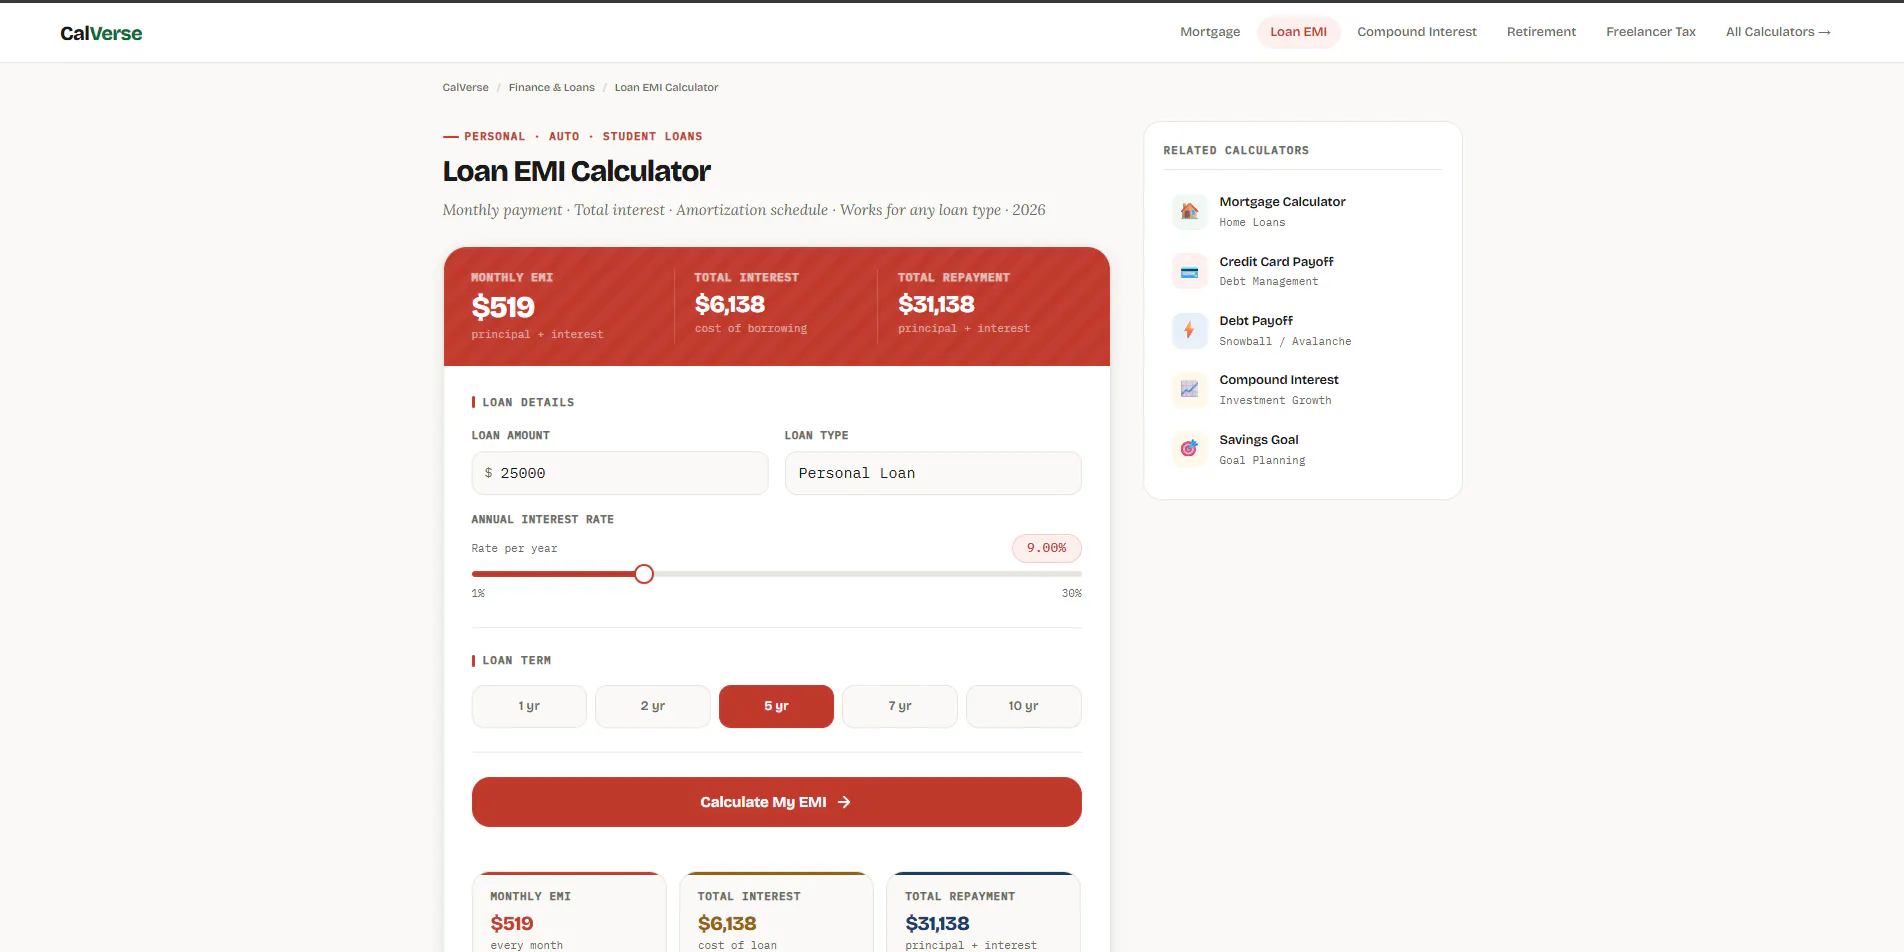This screenshot has width=1904, height=952.
Task: Open the Debt Payoff lightning icon
Action: coord(1189,330)
